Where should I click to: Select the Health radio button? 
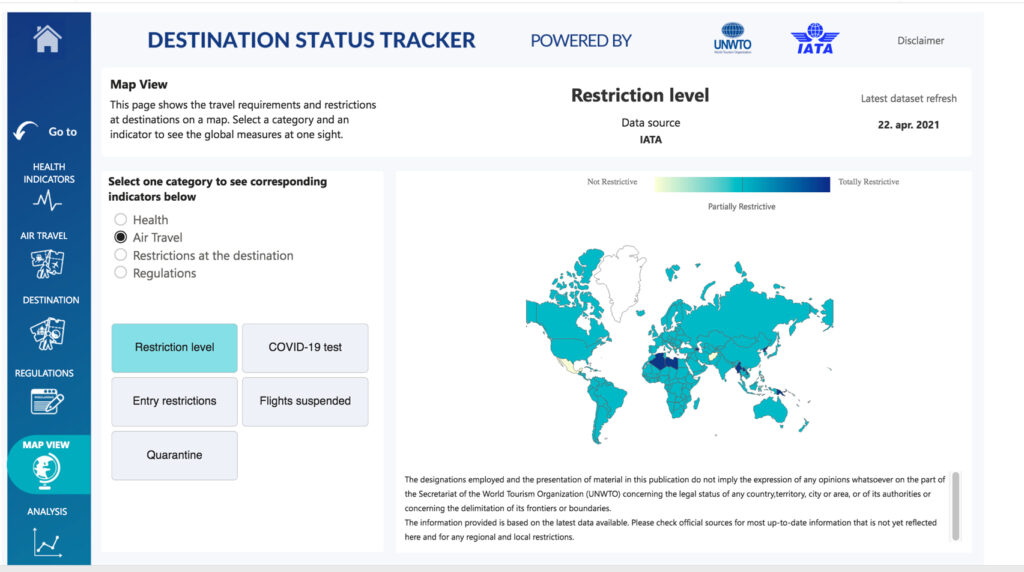tap(120, 219)
